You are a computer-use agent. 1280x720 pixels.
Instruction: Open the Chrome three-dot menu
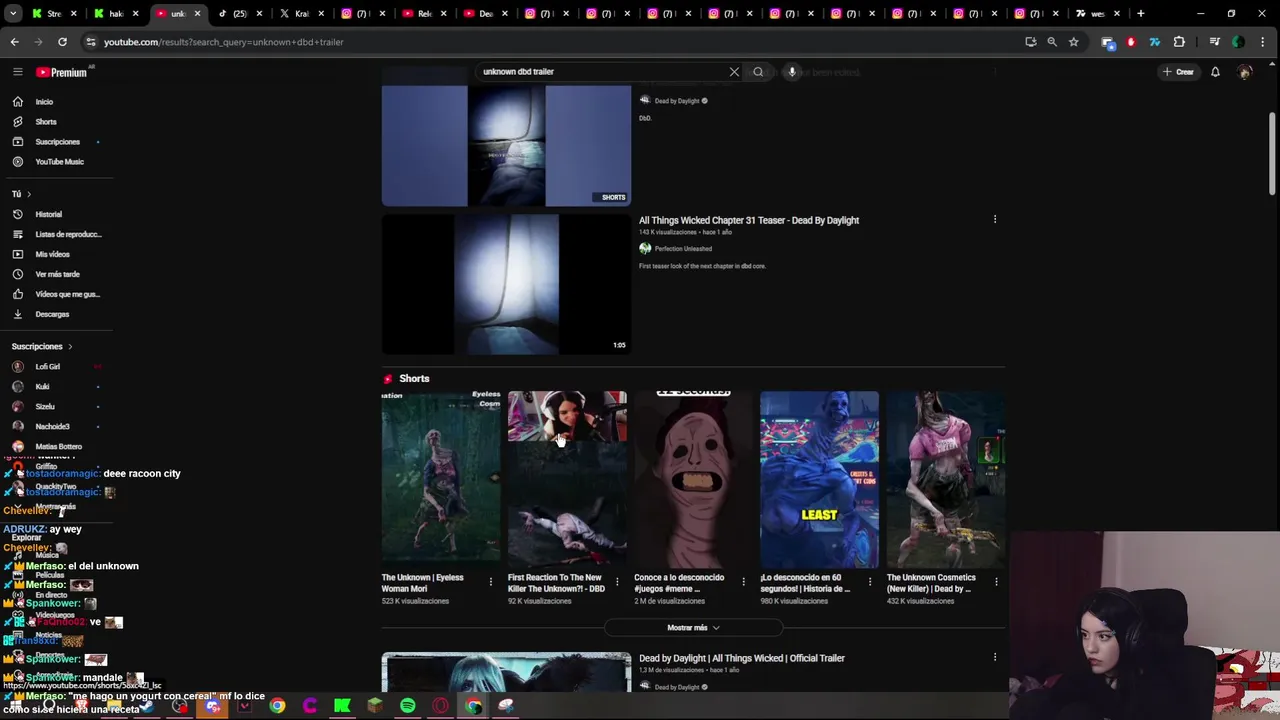tap(1263, 42)
